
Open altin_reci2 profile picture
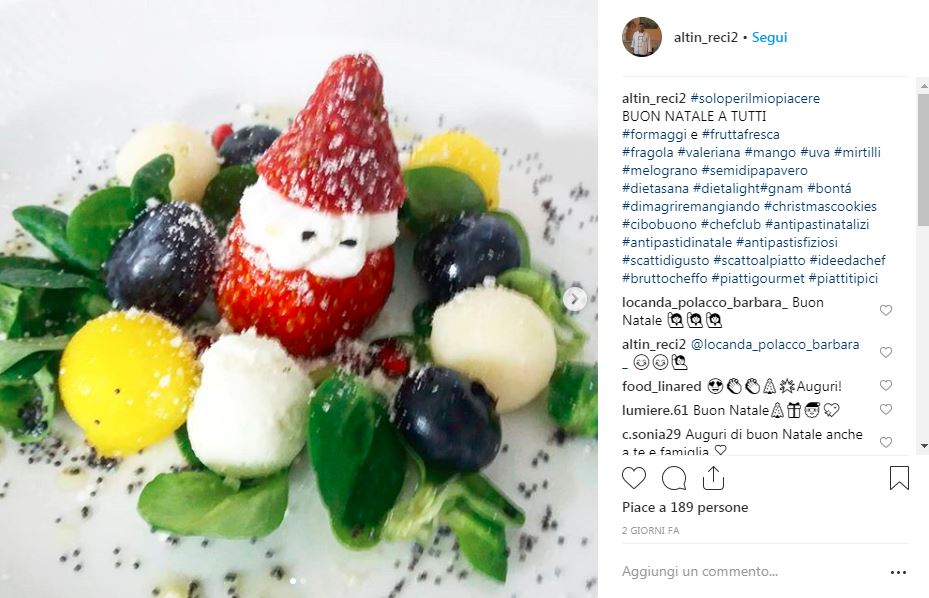[x=642, y=37]
